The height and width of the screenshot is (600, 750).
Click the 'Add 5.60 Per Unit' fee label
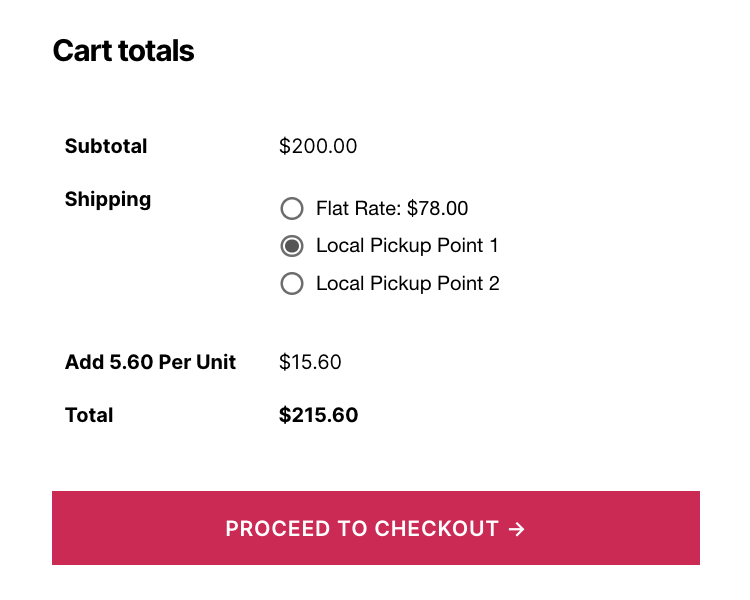tap(150, 362)
